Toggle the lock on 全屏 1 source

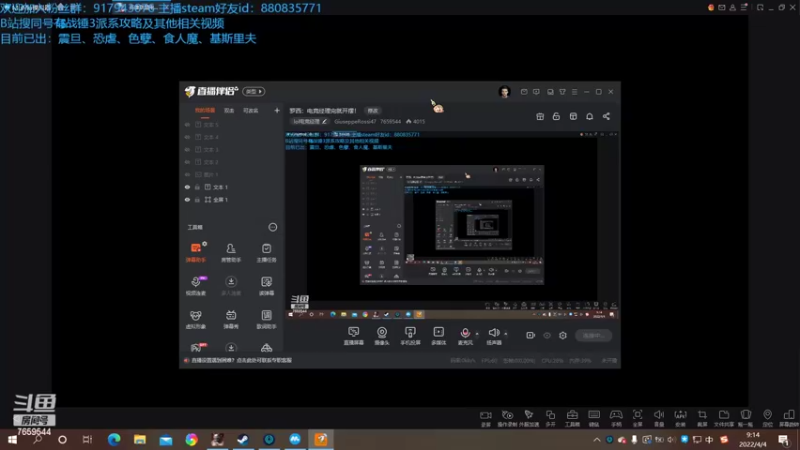tap(197, 200)
